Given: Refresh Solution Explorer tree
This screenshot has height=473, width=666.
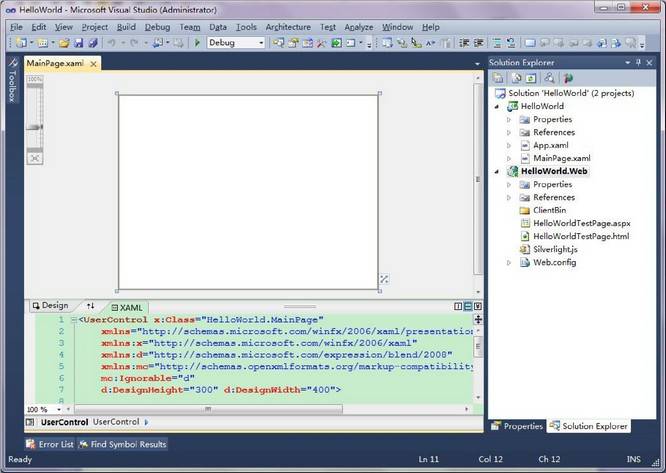Looking at the screenshot, I should pyautogui.click(x=531, y=78).
